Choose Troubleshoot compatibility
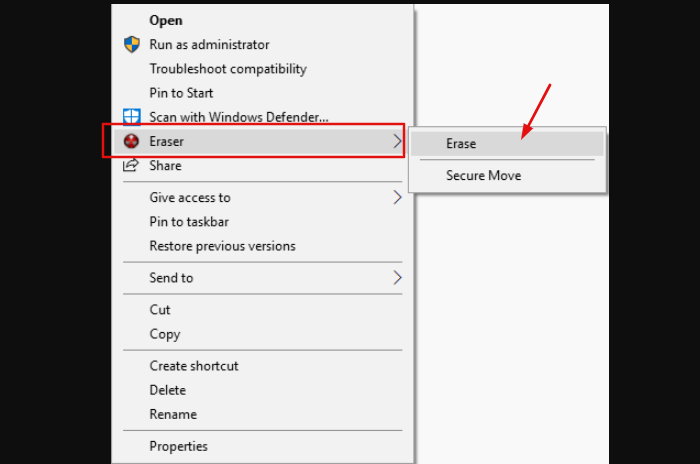The height and width of the screenshot is (464, 700). pos(228,69)
